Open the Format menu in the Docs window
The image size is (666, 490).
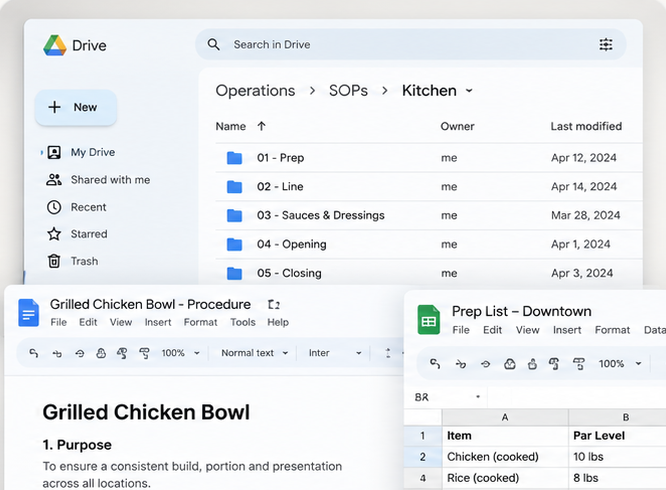(200, 322)
